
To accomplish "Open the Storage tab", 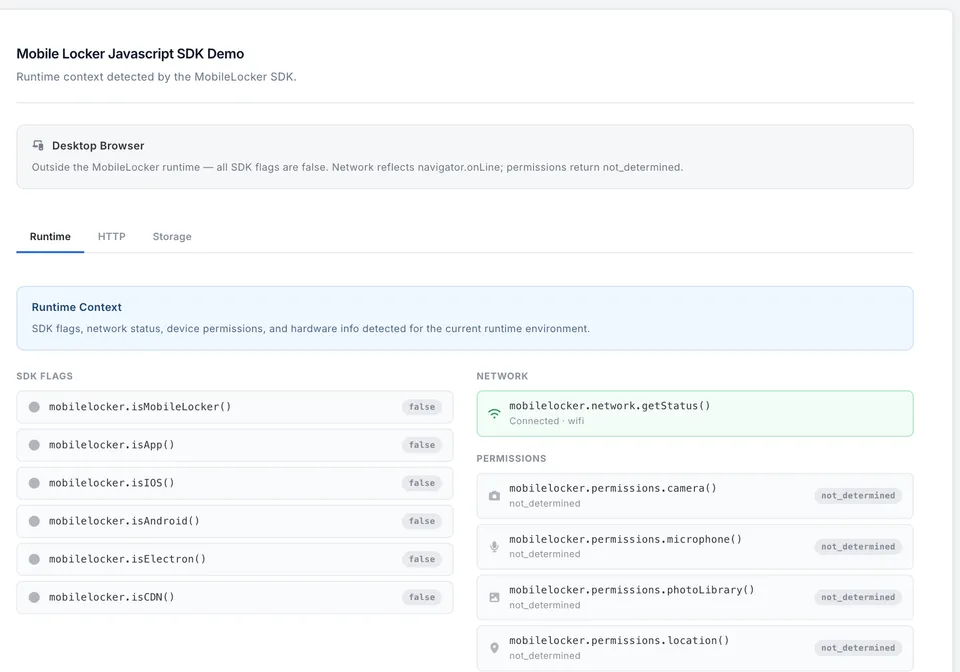I will 172,236.
